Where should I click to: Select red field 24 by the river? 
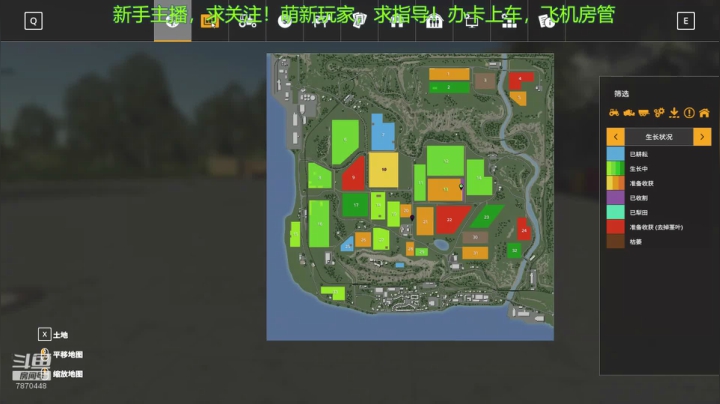pos(523,230)
